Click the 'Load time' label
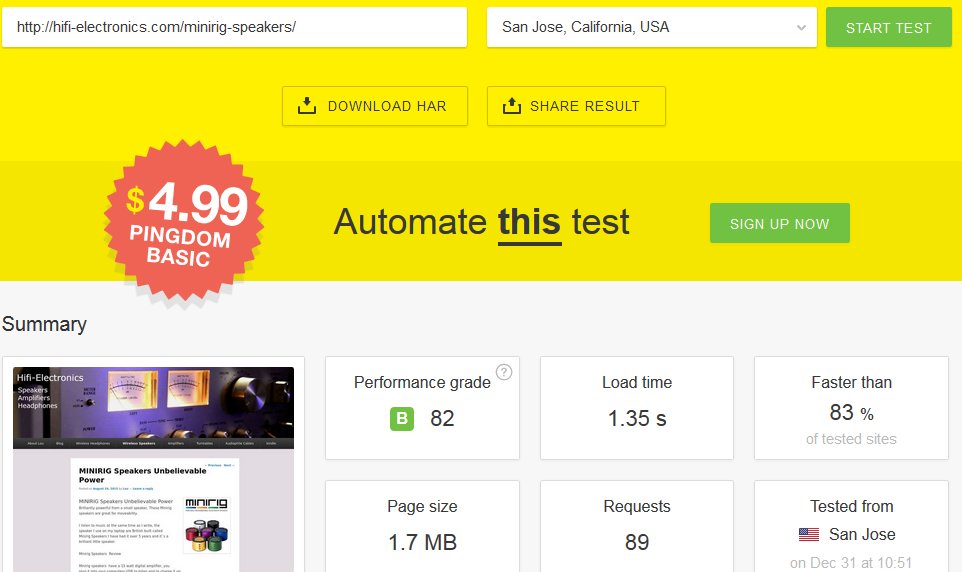 pyautogui.click(x=637, y=382)
